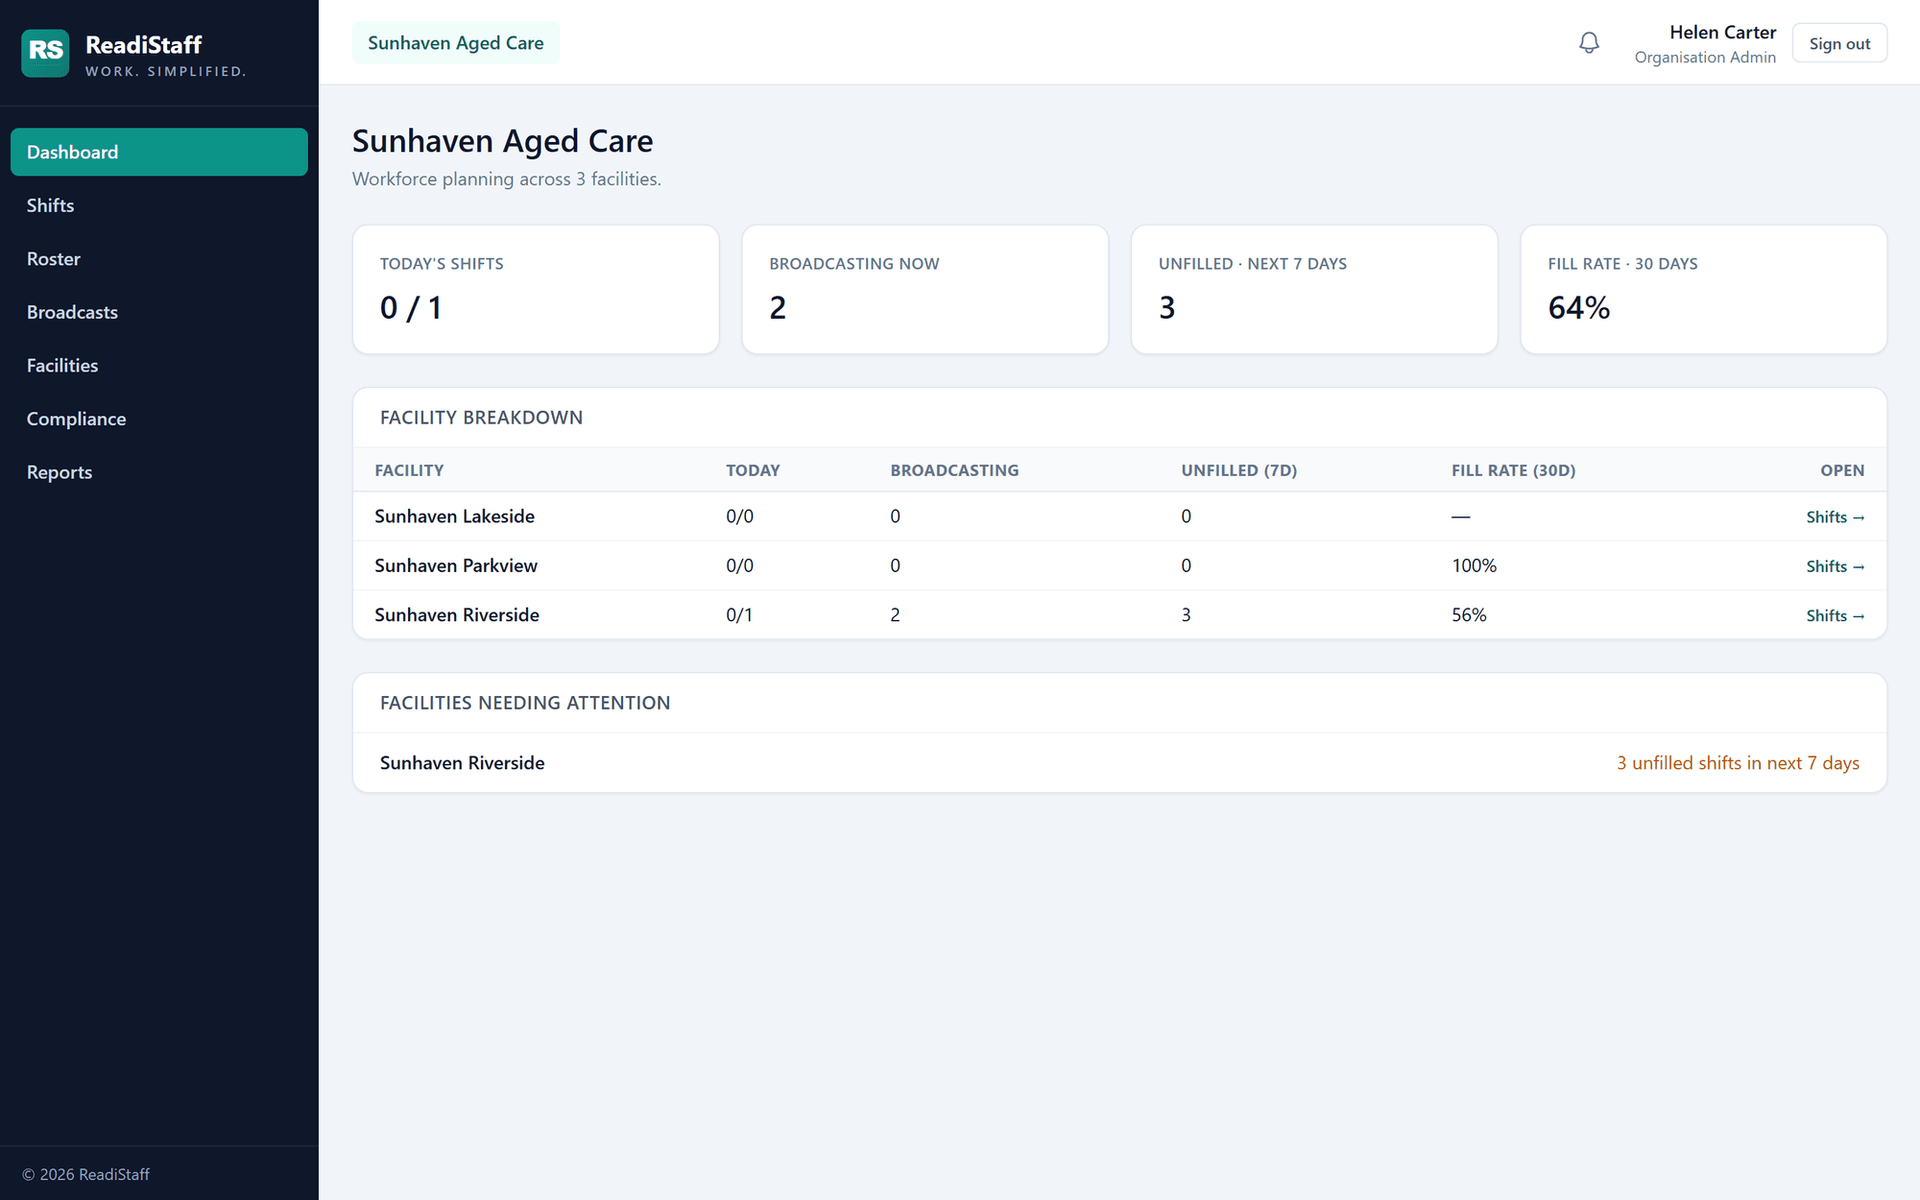Click the notifications bell icon

[x=1589, y=43]
